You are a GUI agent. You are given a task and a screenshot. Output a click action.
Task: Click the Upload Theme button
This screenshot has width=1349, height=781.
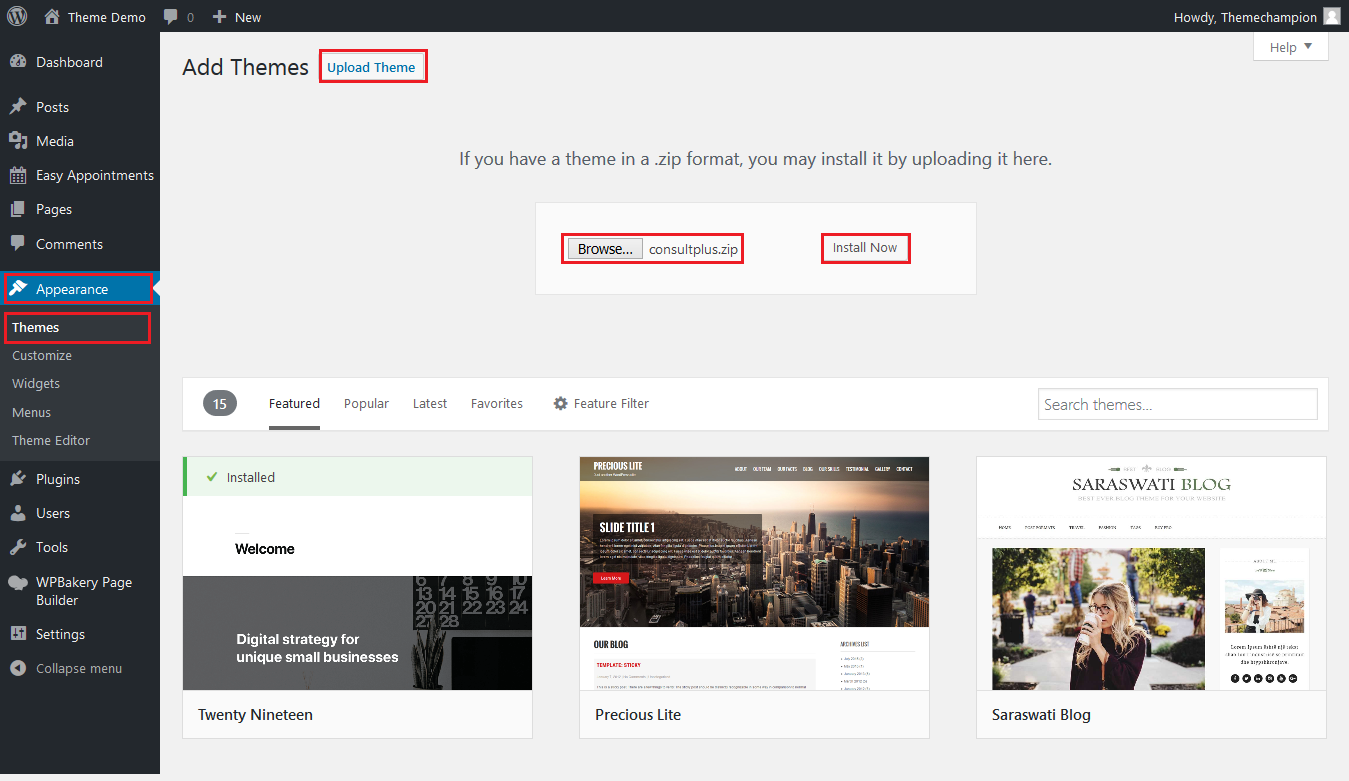coord(371,67)
